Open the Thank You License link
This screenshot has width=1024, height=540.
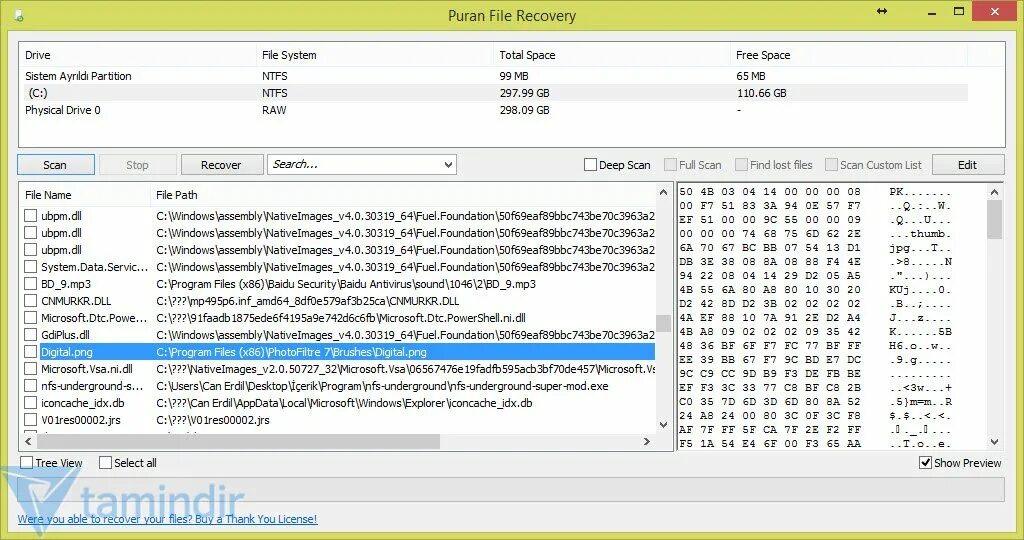(167, 519)
